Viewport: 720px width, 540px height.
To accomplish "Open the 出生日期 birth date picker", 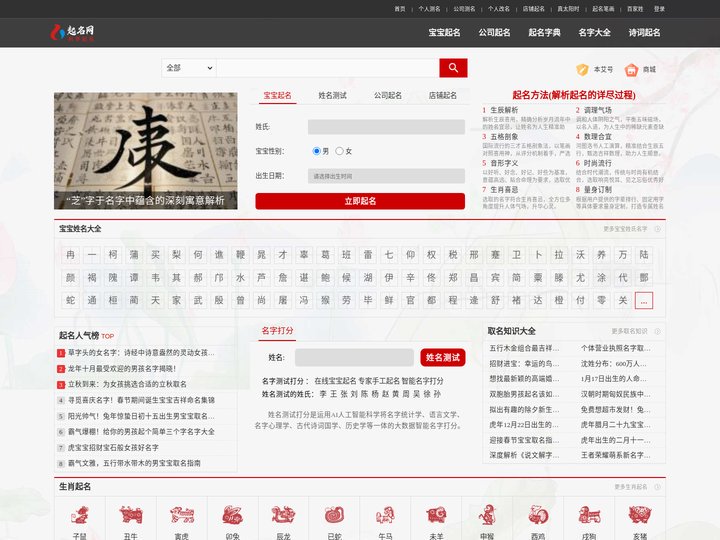I will tap(386, 176).
